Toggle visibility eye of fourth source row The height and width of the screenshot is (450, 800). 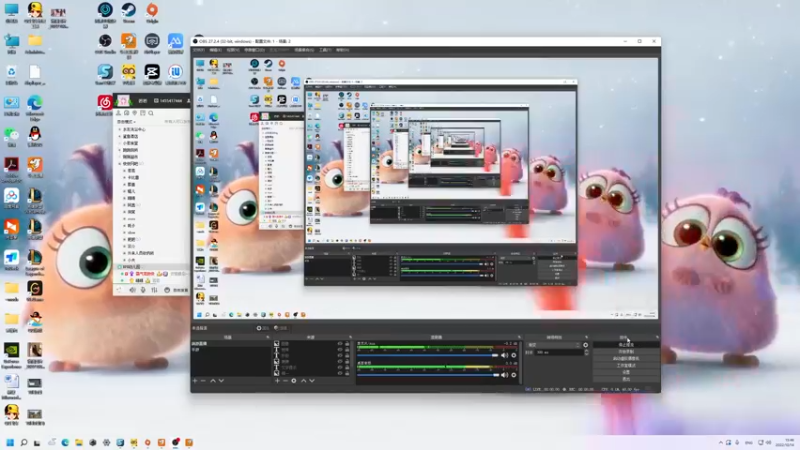point(340,362)
